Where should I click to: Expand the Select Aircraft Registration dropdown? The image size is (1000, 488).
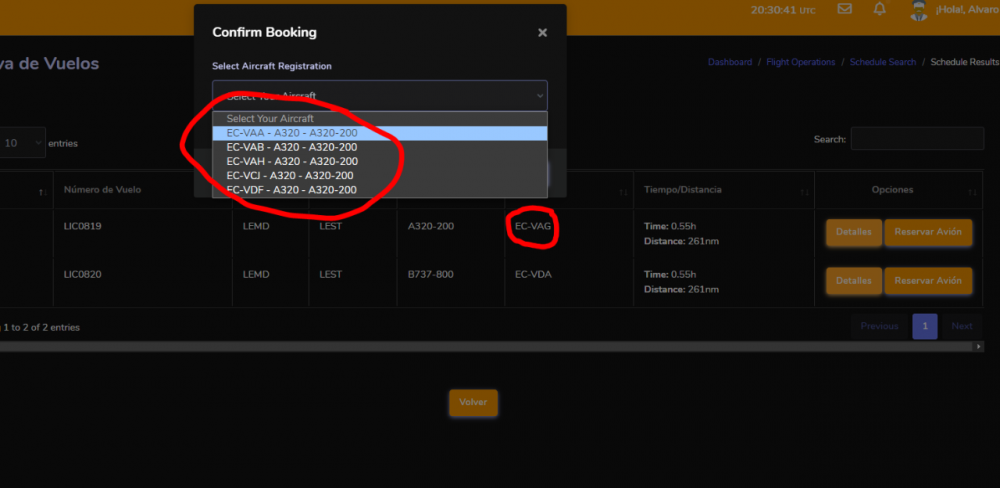pyautogui.click(x=379, y=96)
